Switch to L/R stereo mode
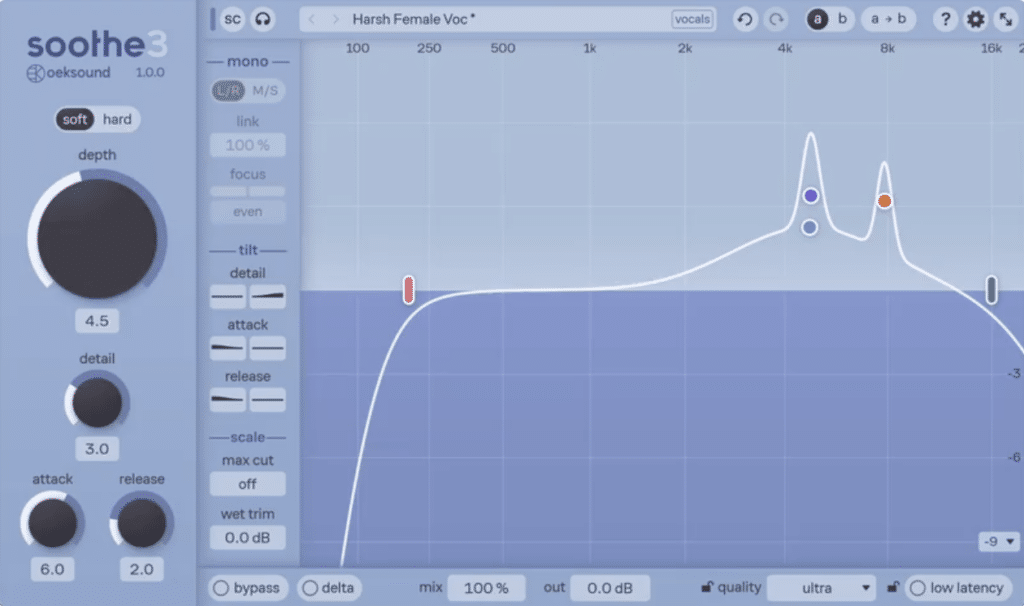This screenshot has width=1024, height=606. coord(229,91)
